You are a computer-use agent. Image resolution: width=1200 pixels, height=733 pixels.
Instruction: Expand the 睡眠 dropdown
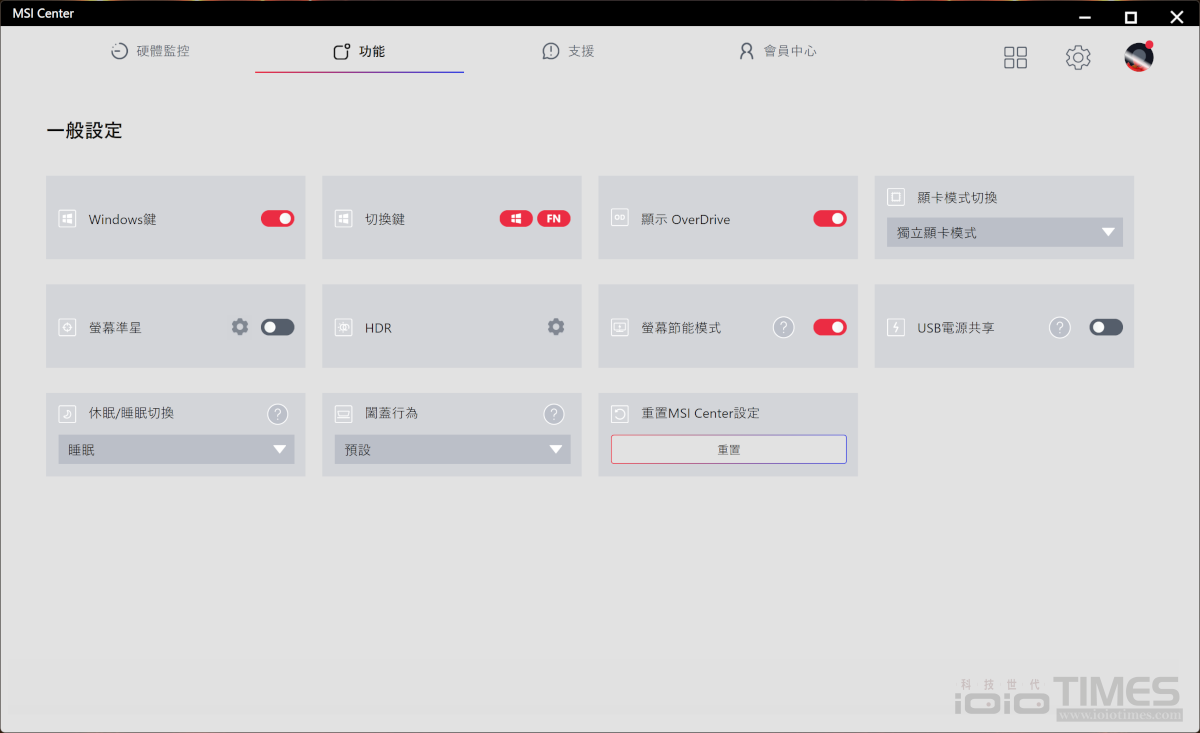(176, 450)
